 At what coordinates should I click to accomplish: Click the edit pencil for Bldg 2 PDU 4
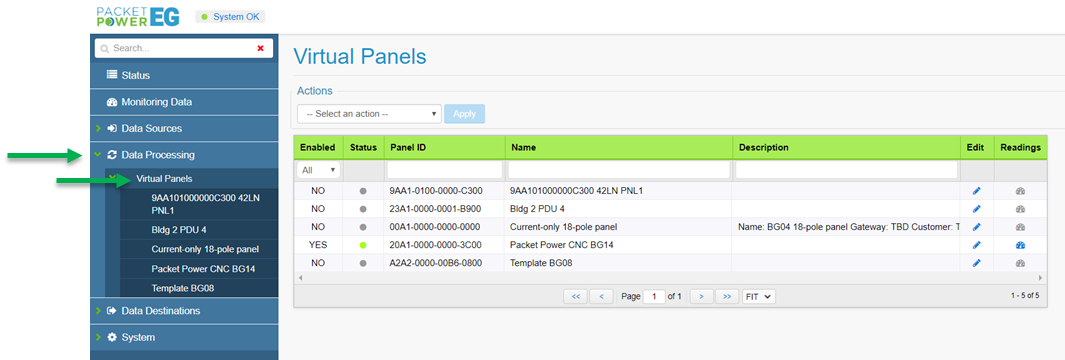[x=977, y=209]
